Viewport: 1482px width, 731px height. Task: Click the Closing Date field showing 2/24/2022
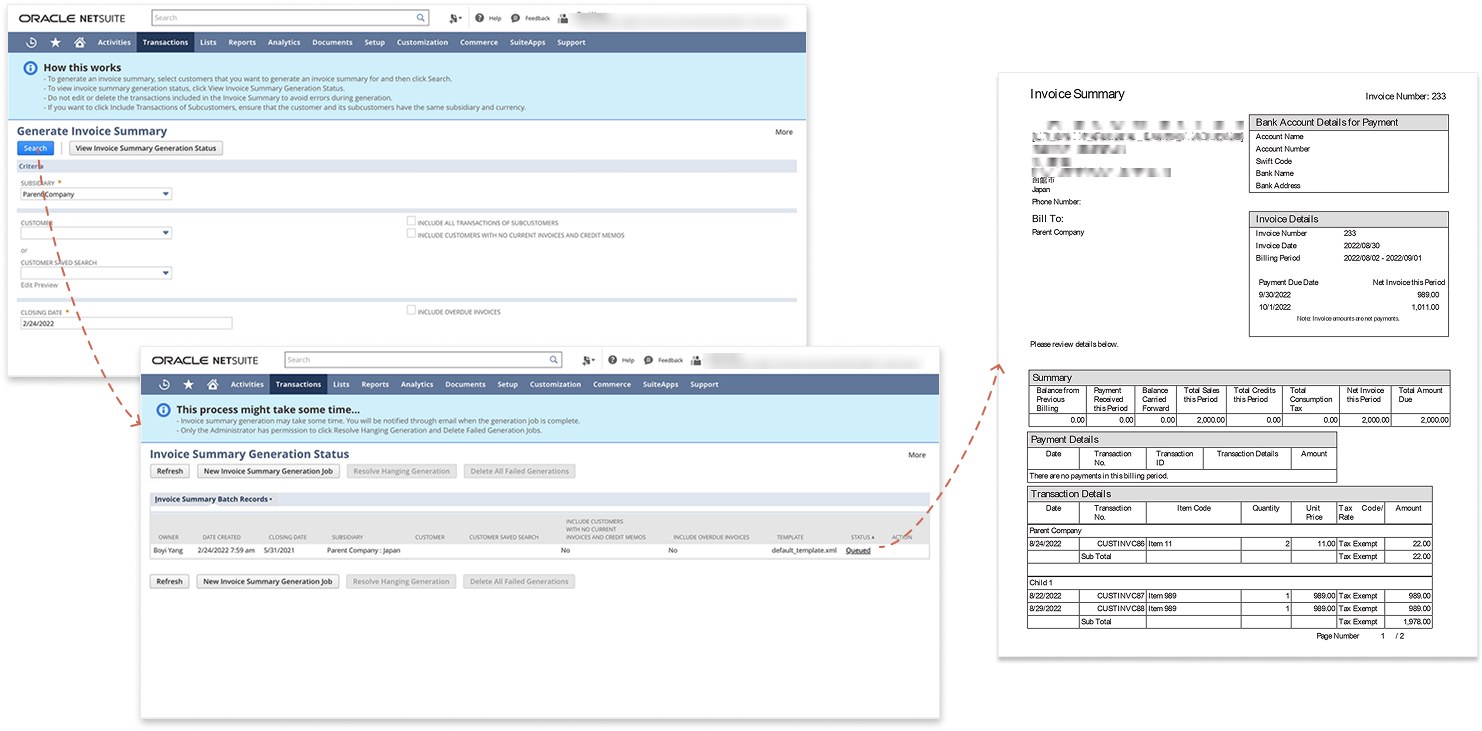(x=126, y=323)
